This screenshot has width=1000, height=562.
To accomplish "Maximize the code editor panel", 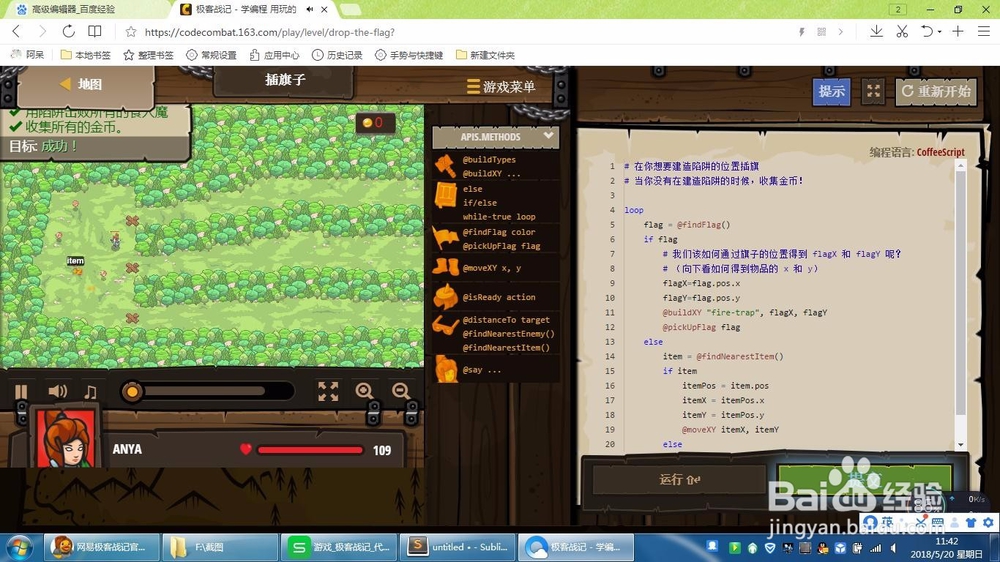I will pyautogui.click(x=873, y=91).
